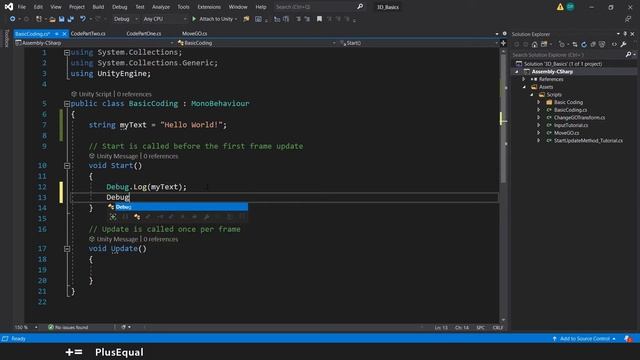Switch to the CodePartTwo.cs tab

click(x=88, y=33)
